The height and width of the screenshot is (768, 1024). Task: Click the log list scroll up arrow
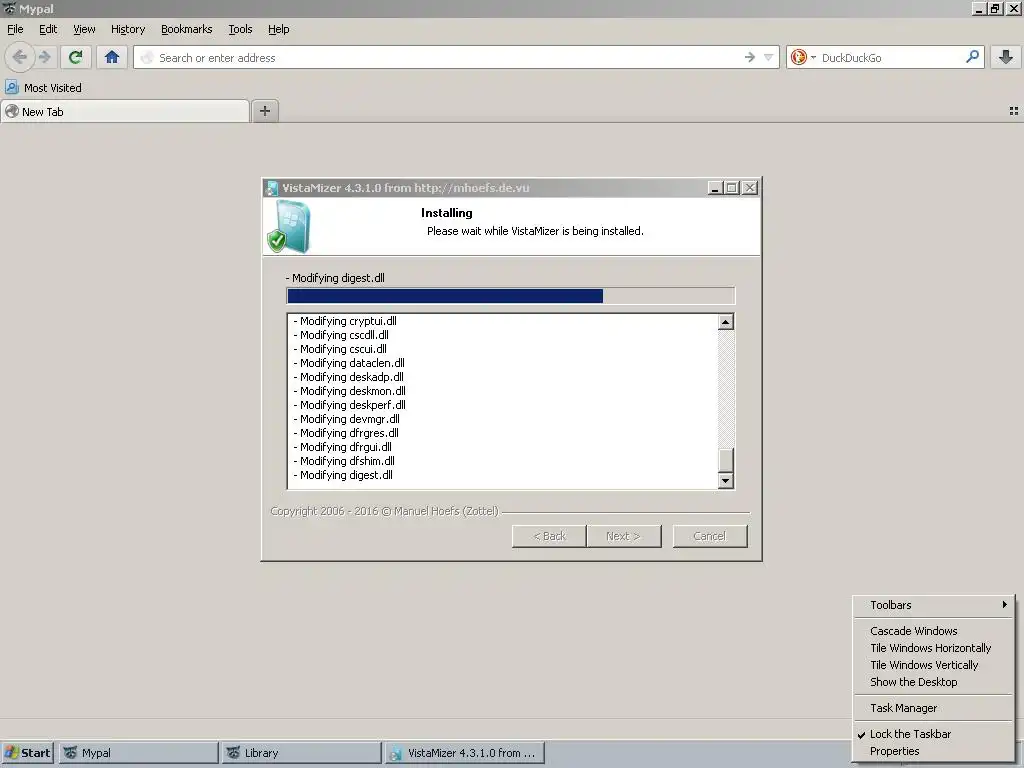(x=726, y=322)
